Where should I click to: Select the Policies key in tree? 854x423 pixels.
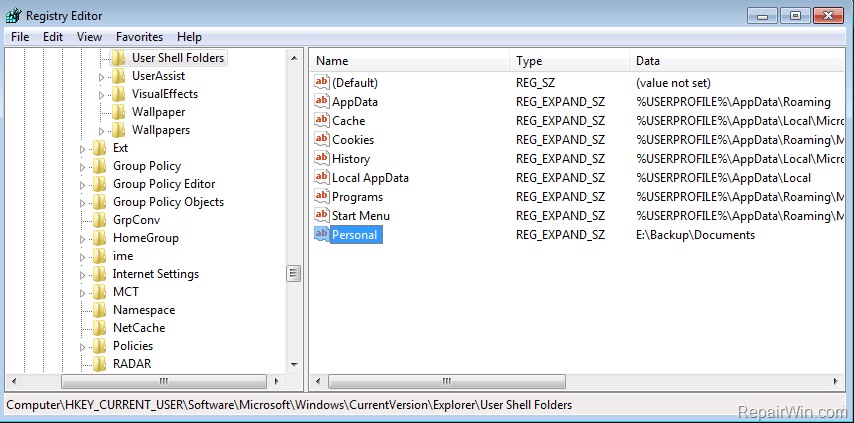pyautogui.click(x=132, y=346)
